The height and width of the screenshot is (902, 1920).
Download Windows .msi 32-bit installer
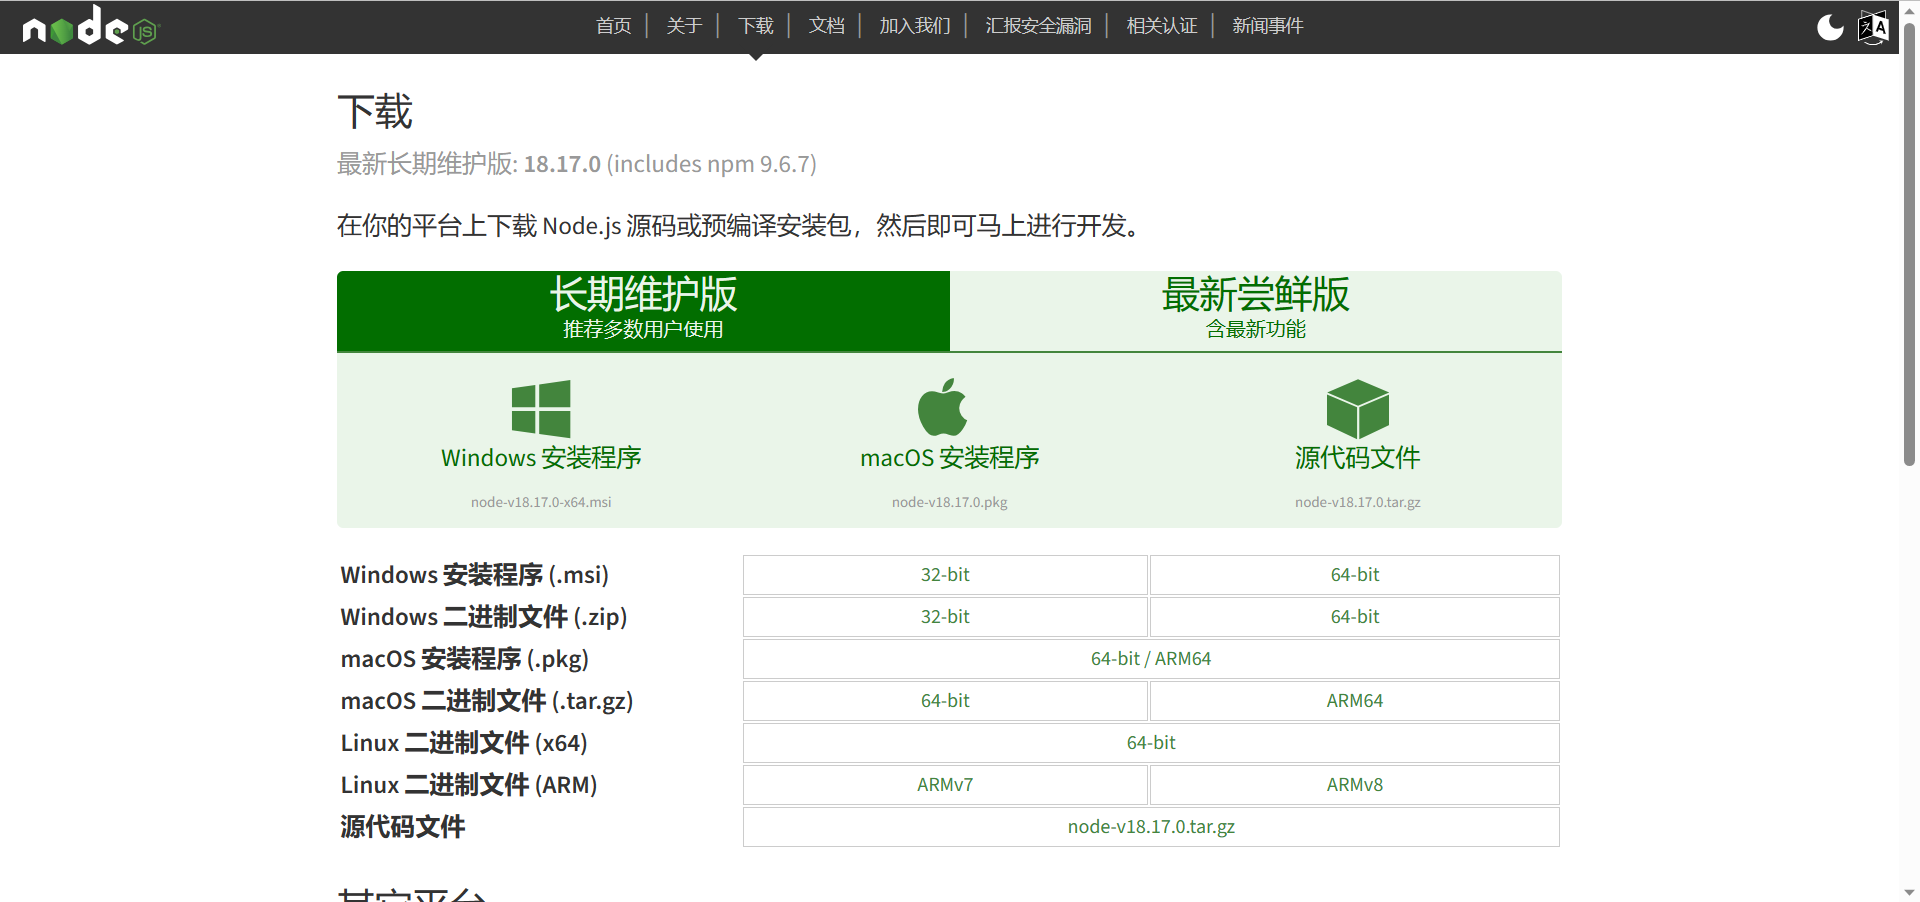coord(945,575)
